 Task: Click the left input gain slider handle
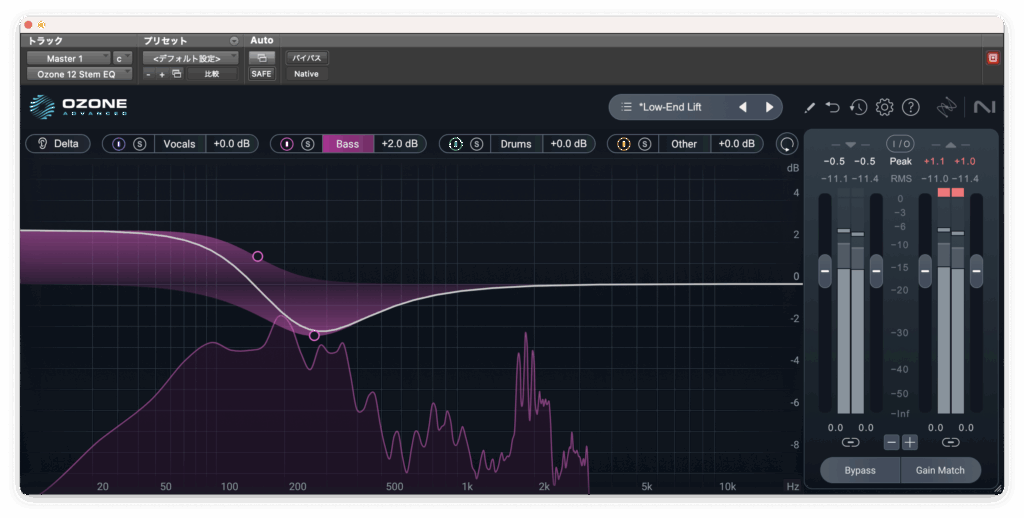(825, 270)
